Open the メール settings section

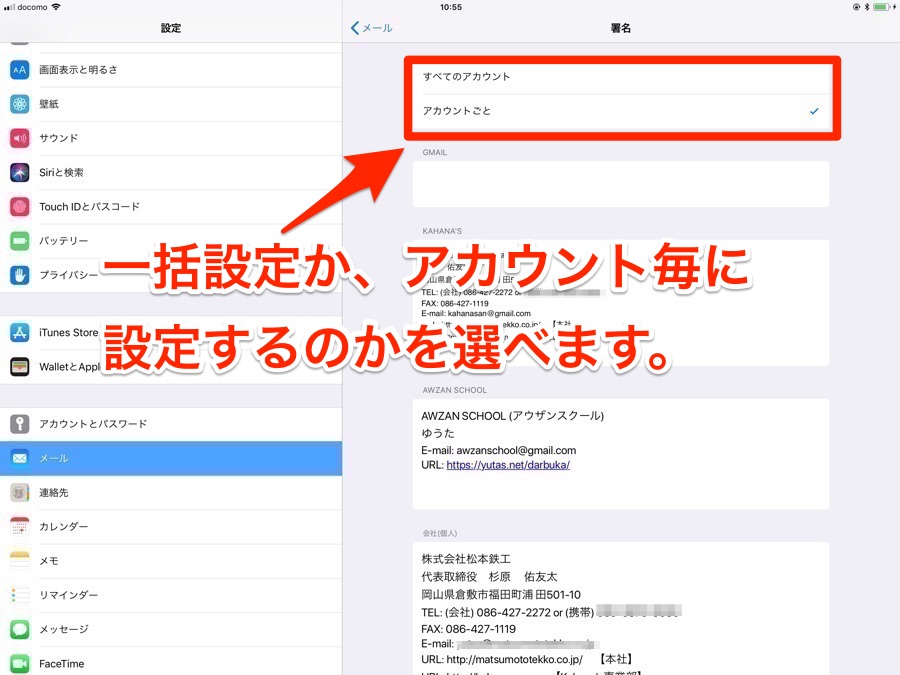coord(170,458)
